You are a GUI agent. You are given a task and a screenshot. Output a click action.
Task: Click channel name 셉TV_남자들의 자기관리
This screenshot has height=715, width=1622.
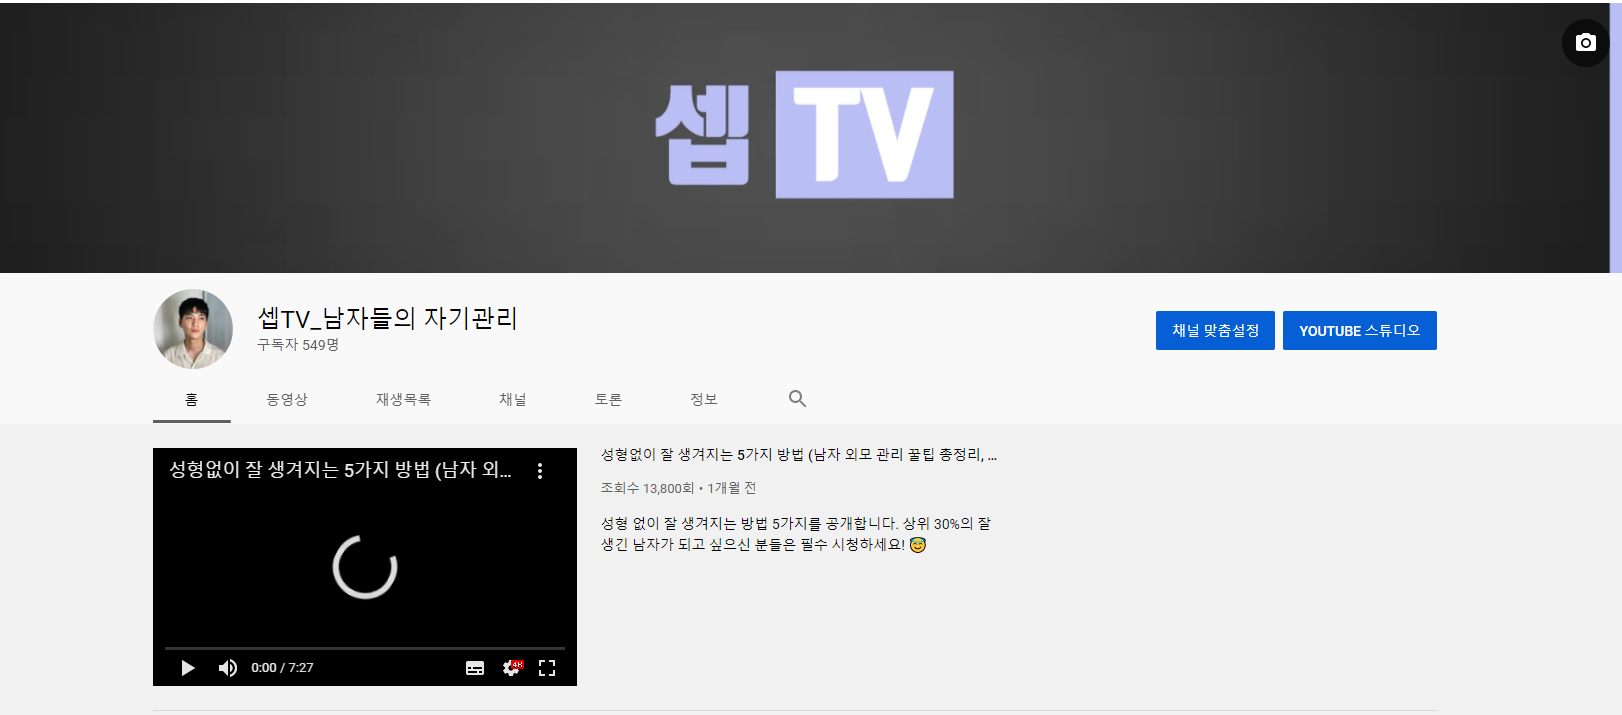click(x=387, y=318)
